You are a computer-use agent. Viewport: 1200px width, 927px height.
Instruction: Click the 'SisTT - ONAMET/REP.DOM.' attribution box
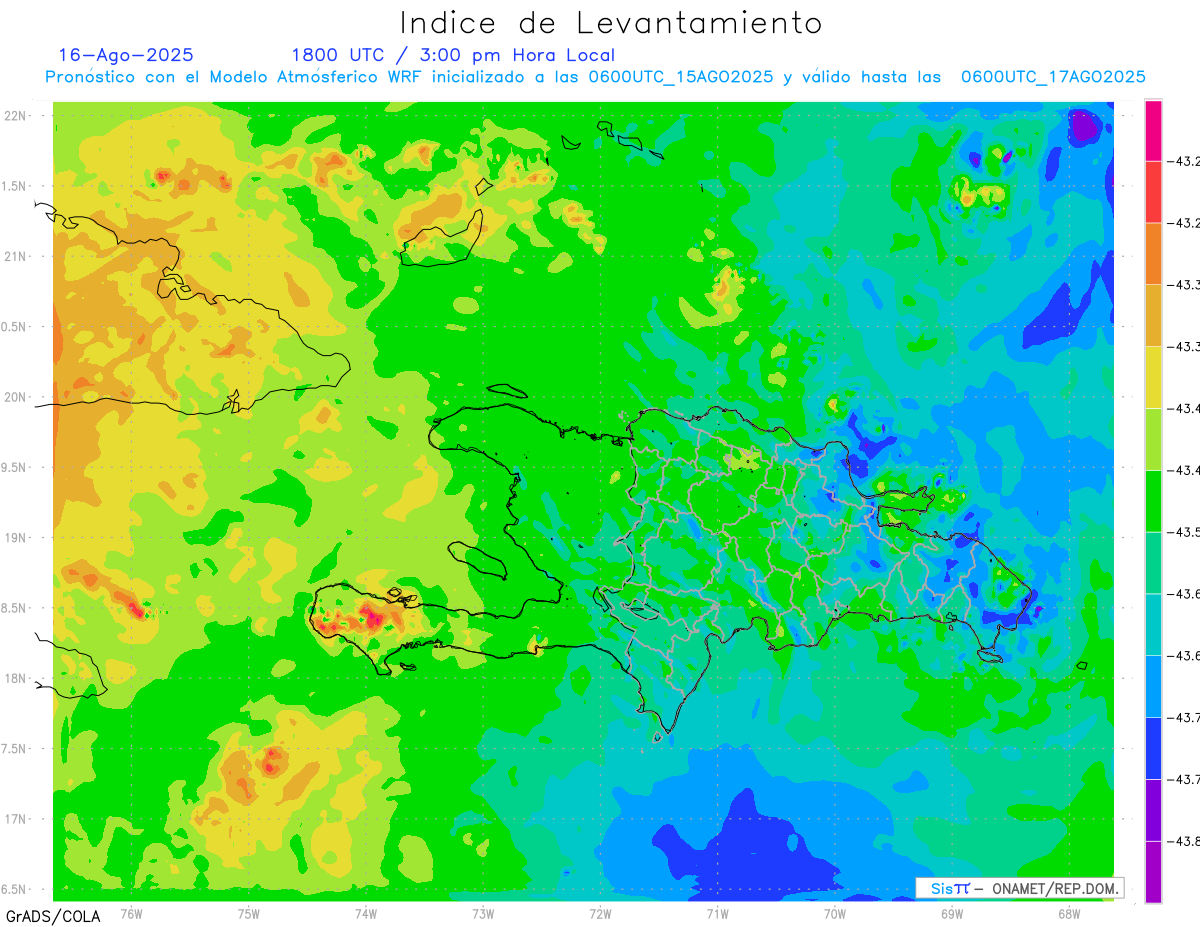pos(1020,888)
